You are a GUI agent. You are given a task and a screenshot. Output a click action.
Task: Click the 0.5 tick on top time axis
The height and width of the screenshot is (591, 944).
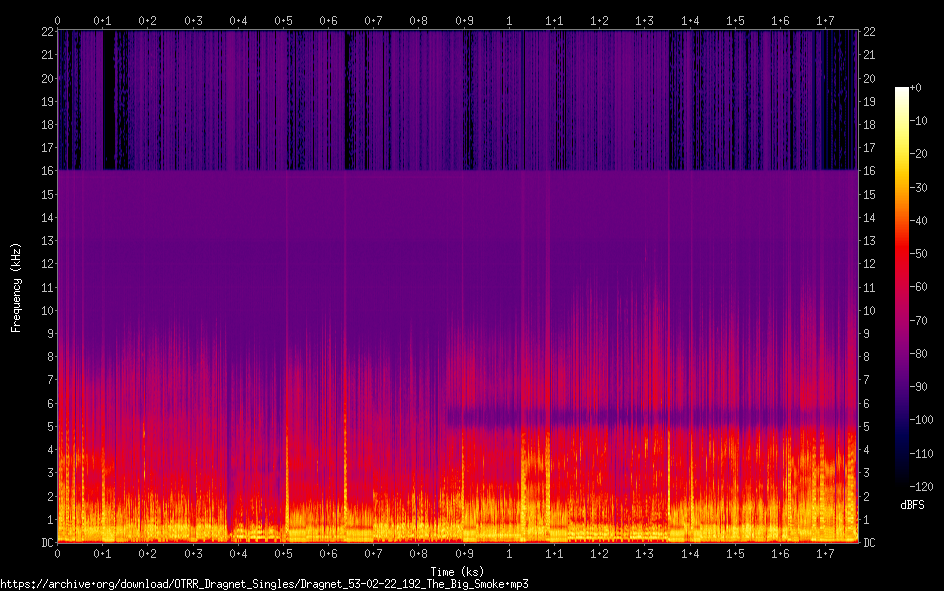283,20
